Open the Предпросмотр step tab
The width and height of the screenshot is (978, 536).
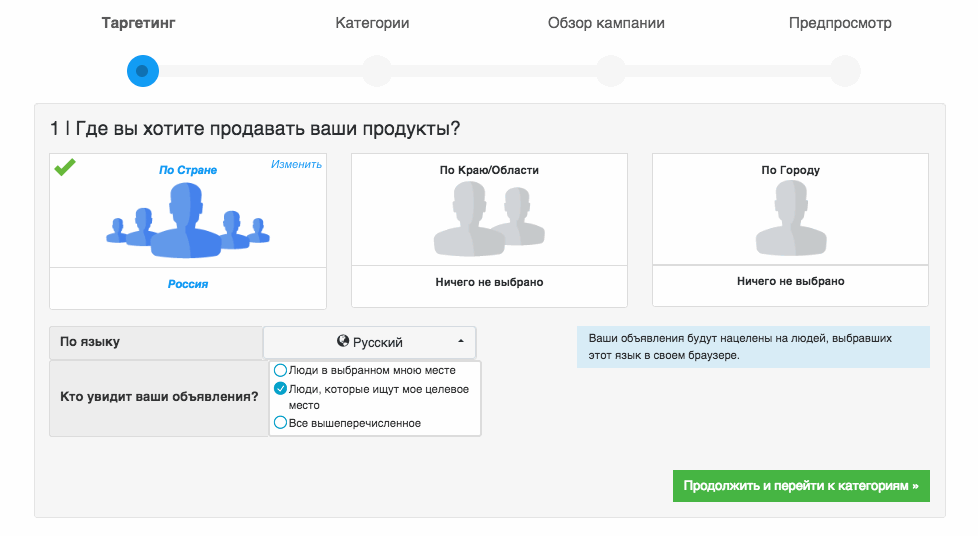840,23
